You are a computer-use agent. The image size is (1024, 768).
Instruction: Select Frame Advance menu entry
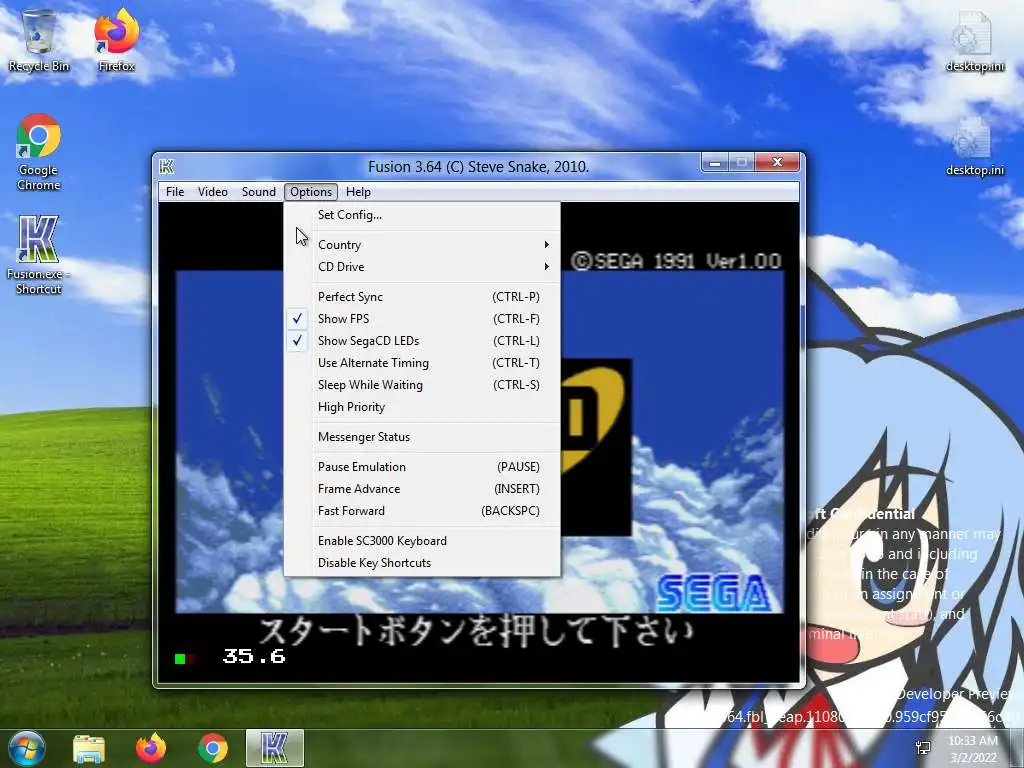pyautogui.click(x=422, y=489)
